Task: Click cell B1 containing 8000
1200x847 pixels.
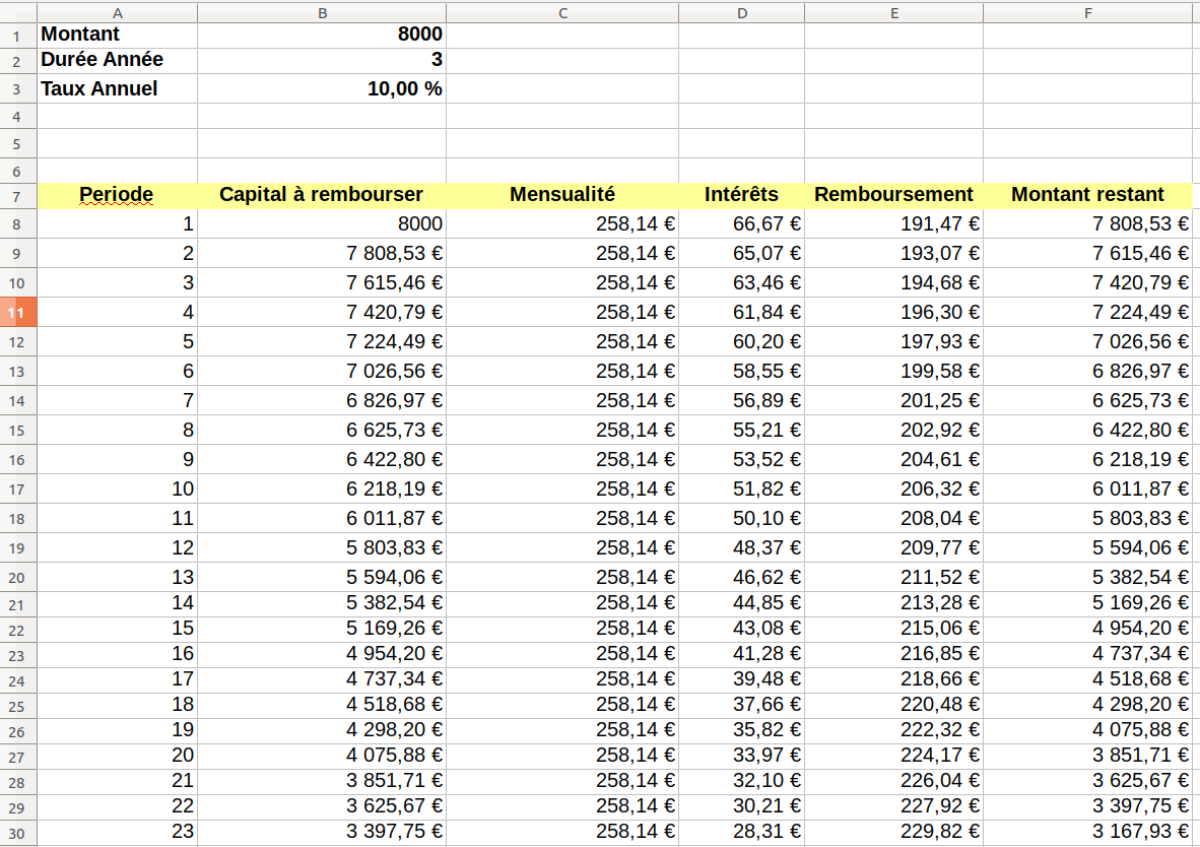Action: click(322, 34)
